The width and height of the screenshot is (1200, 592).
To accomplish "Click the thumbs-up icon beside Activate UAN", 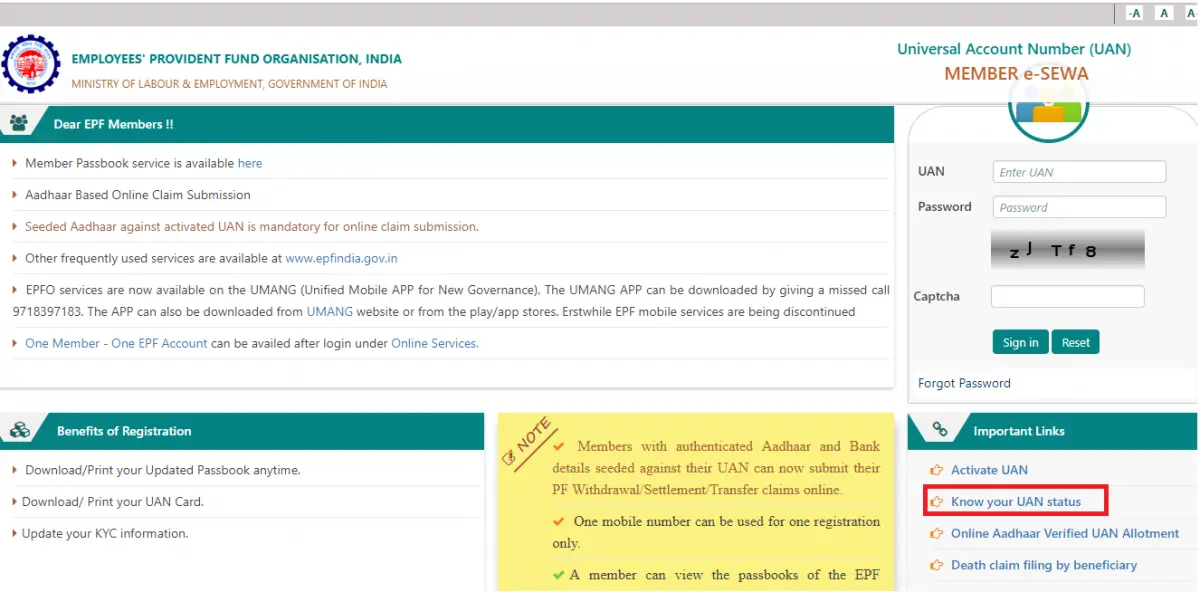I will pos(936,469).
